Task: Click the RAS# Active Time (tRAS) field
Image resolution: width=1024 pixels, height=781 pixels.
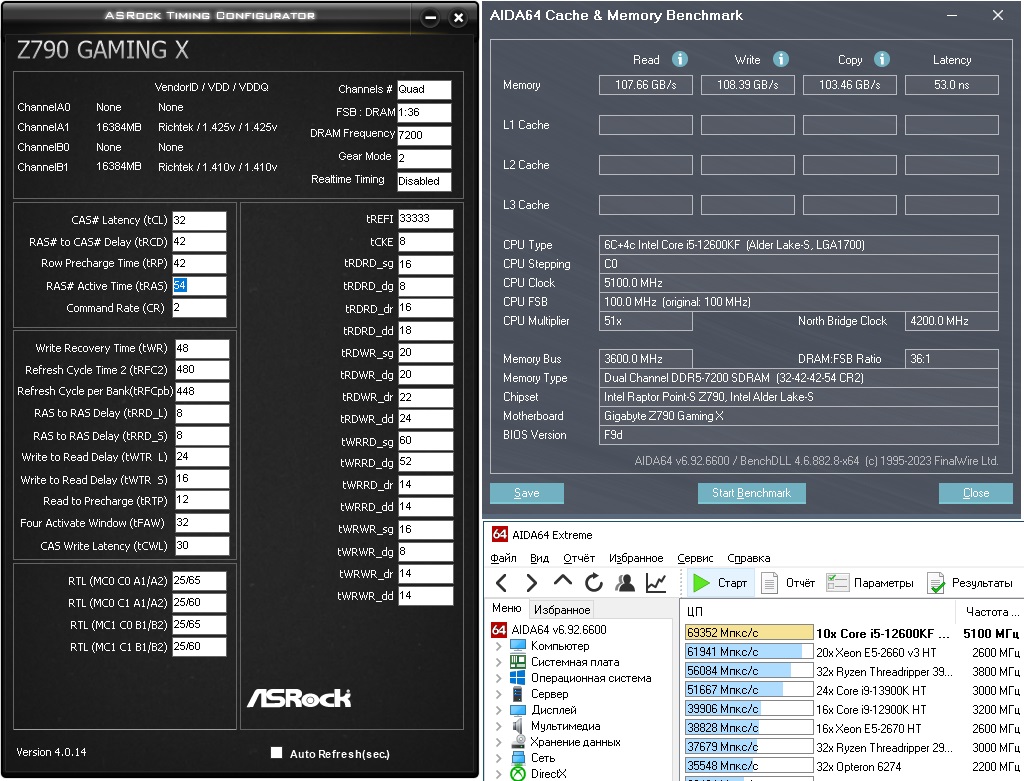Action: tap(199, 285)
